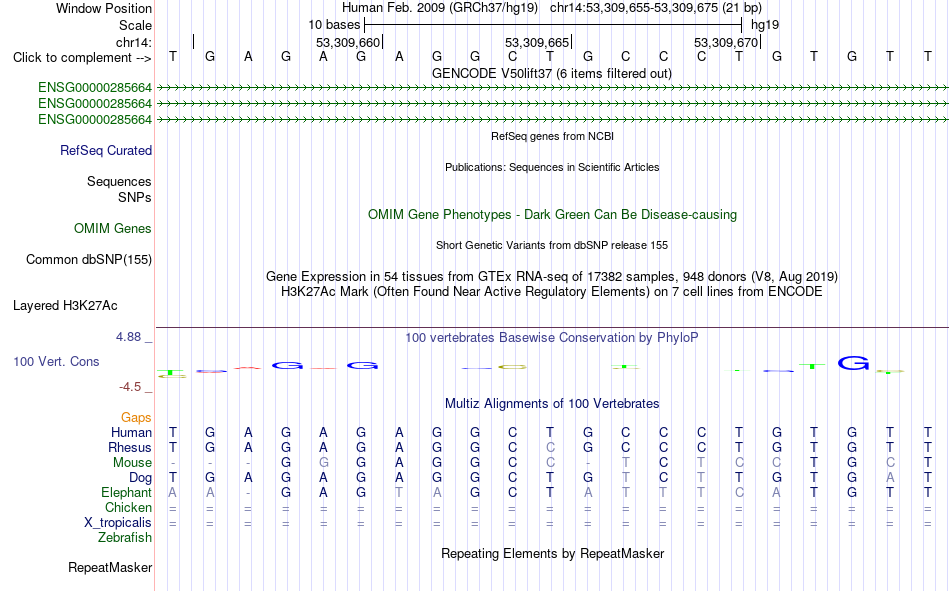
Task: Click the 'Gene Expression in 54 tissues' GTEx title
Action: coord(552,276)
